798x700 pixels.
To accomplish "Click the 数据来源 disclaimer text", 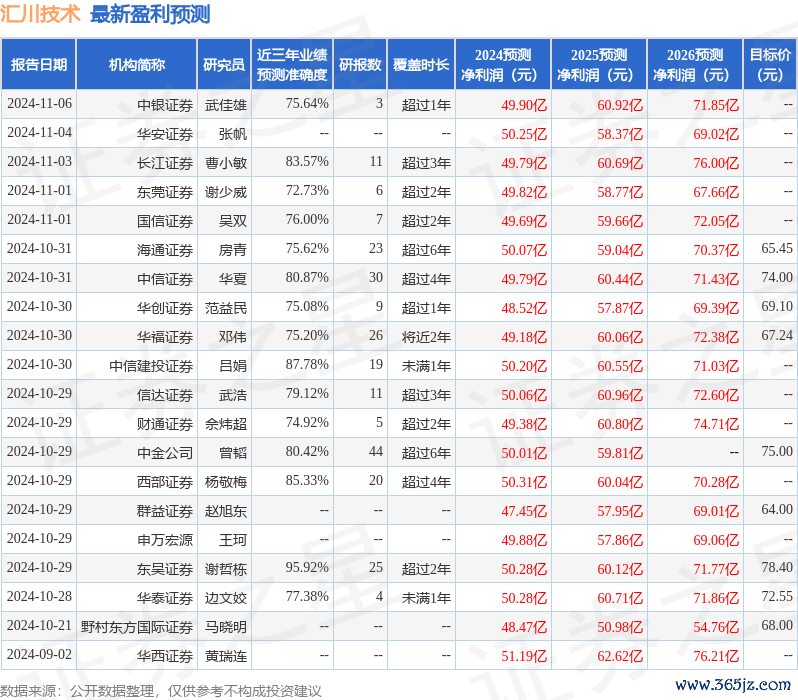I will tap(161, 691).
